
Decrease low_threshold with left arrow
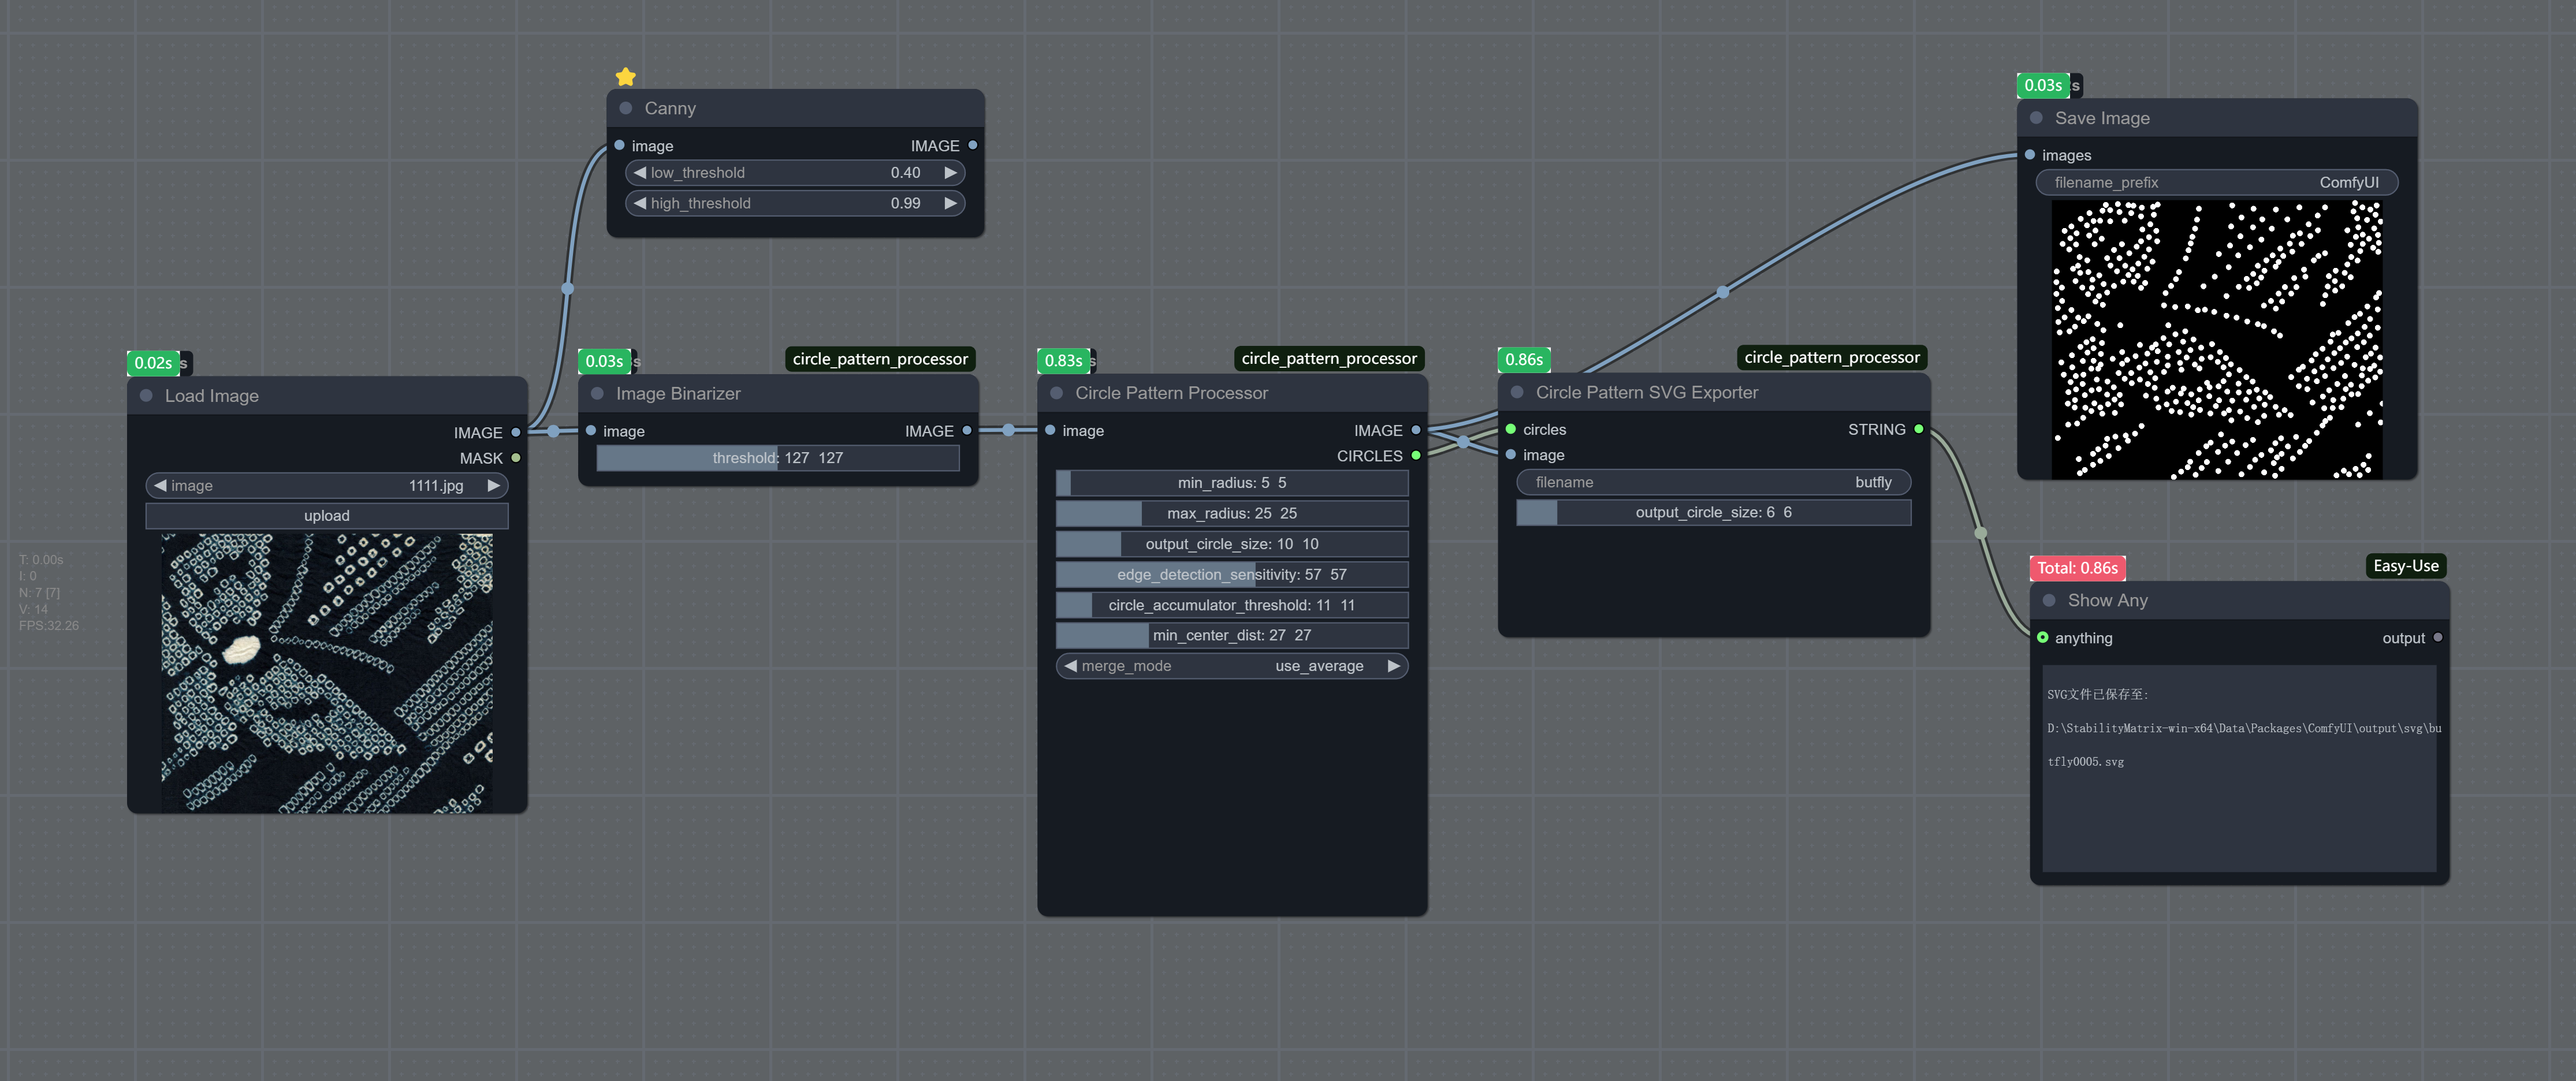pos(640,173)
